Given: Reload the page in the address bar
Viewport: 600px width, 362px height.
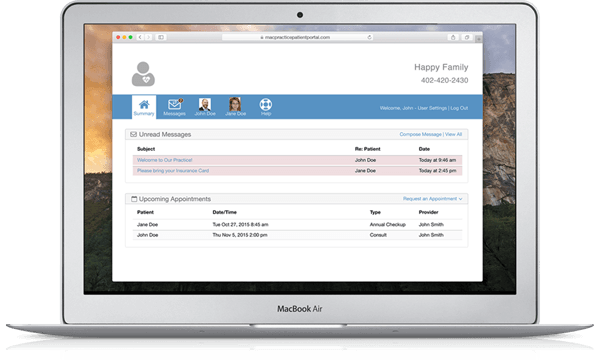Looking at the screenshot, I should tap(369, 37).
